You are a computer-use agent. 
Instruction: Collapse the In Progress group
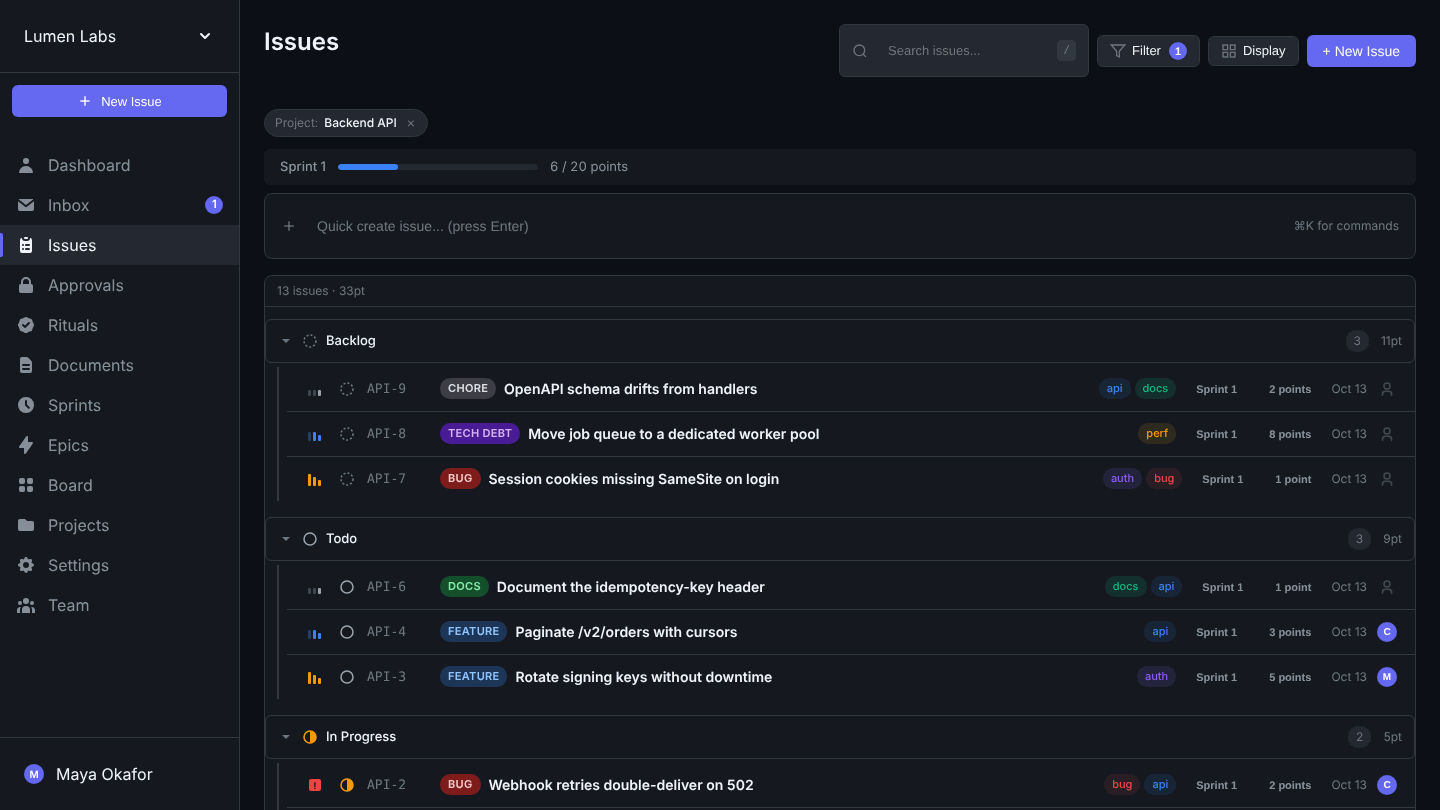[286, 737]
